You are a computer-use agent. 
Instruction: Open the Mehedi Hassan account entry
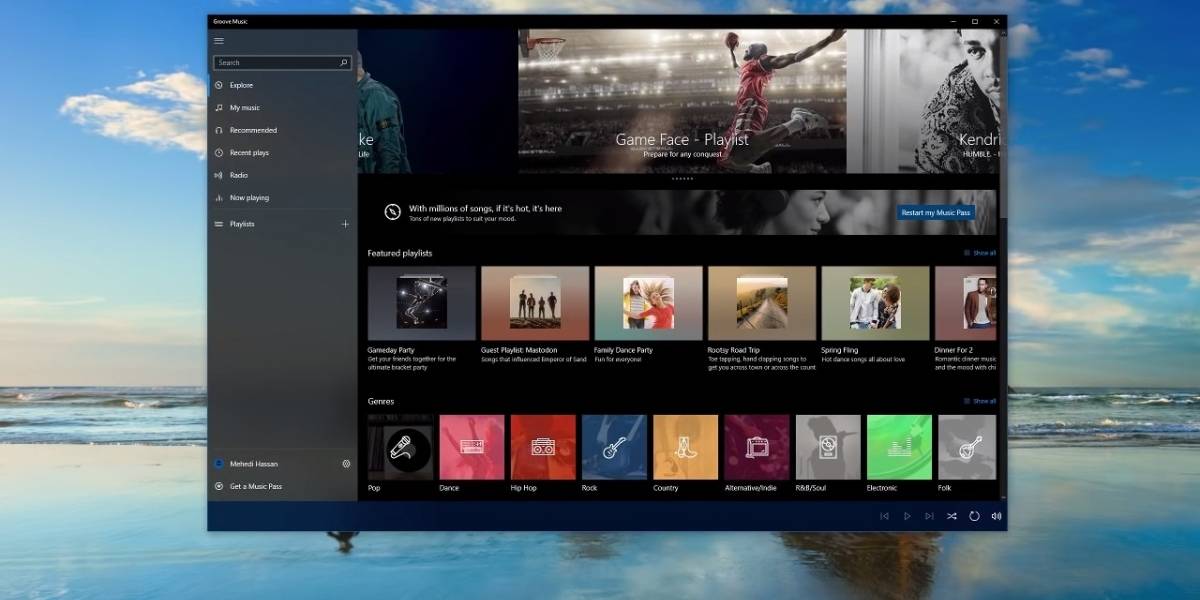pos(272,464)
